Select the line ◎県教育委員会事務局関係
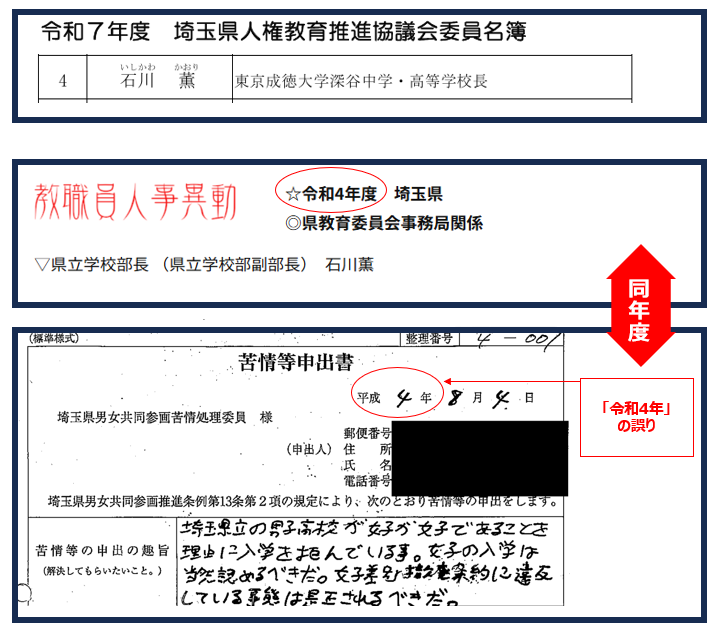This screenshot has height=627, width=712. (x=384, y=223)
